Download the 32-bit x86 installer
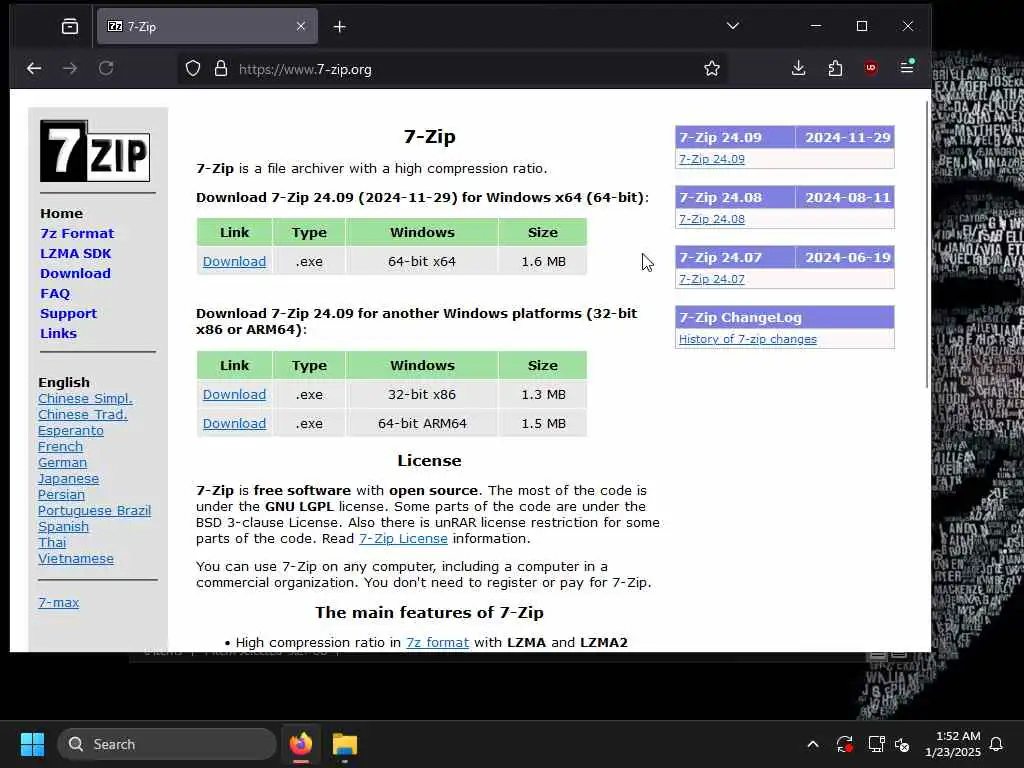 coord(234,394)
